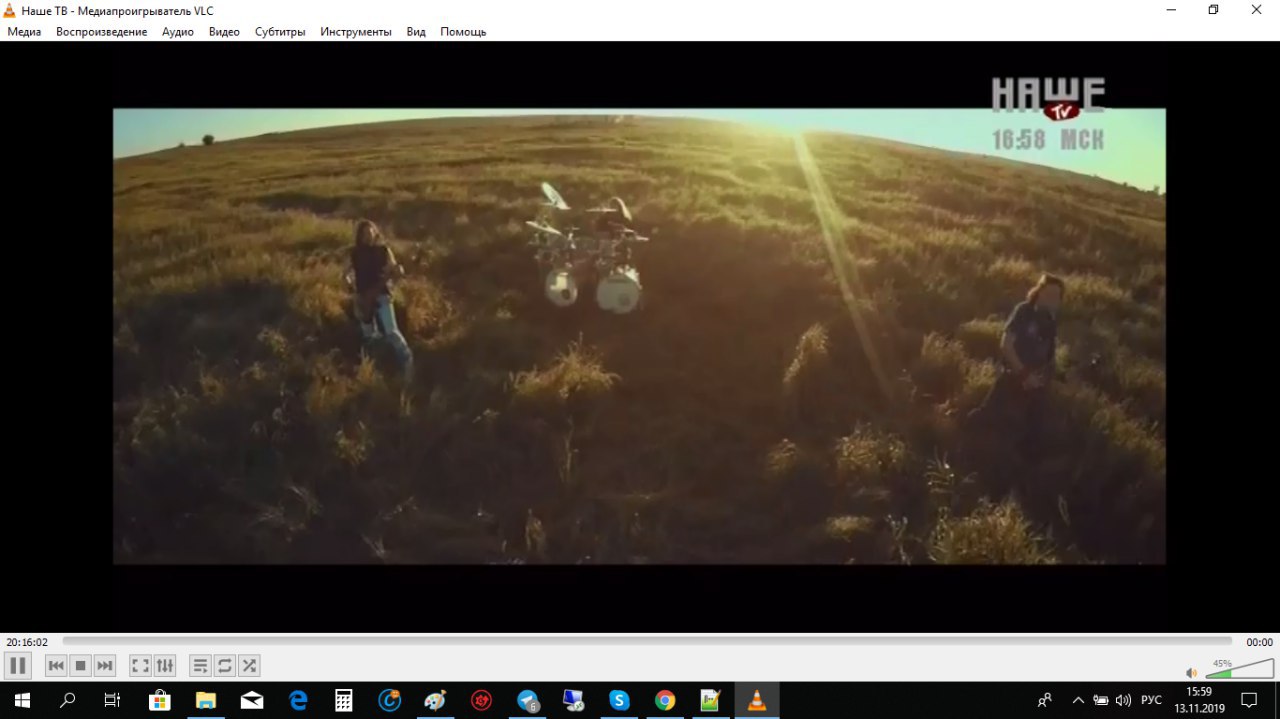The height and width of the screenshot is (719, 1280).
Task: Show hidden system tray icons
Action: click(1078, 700)
